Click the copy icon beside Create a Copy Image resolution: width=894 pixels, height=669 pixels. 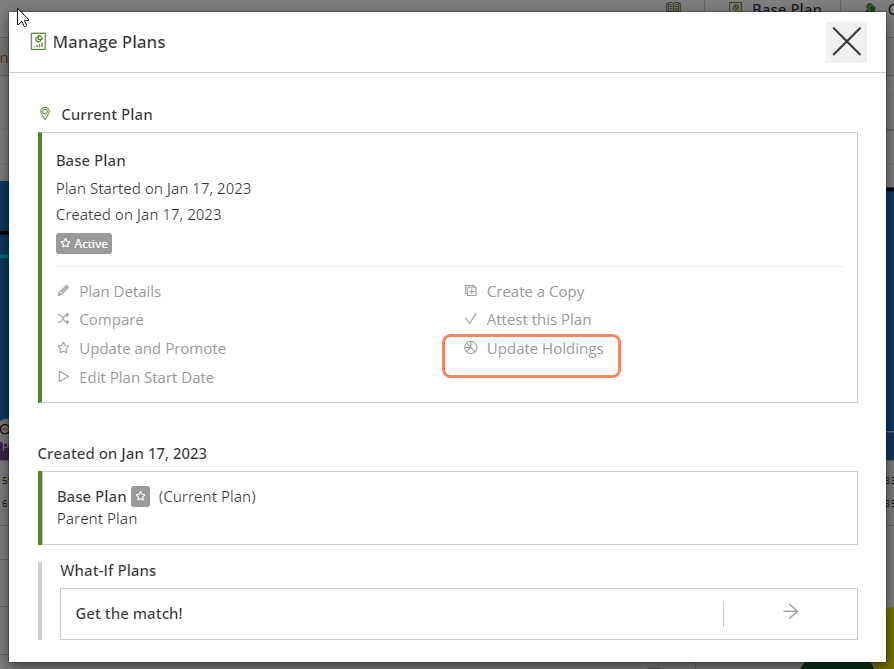tap(470, 291)
